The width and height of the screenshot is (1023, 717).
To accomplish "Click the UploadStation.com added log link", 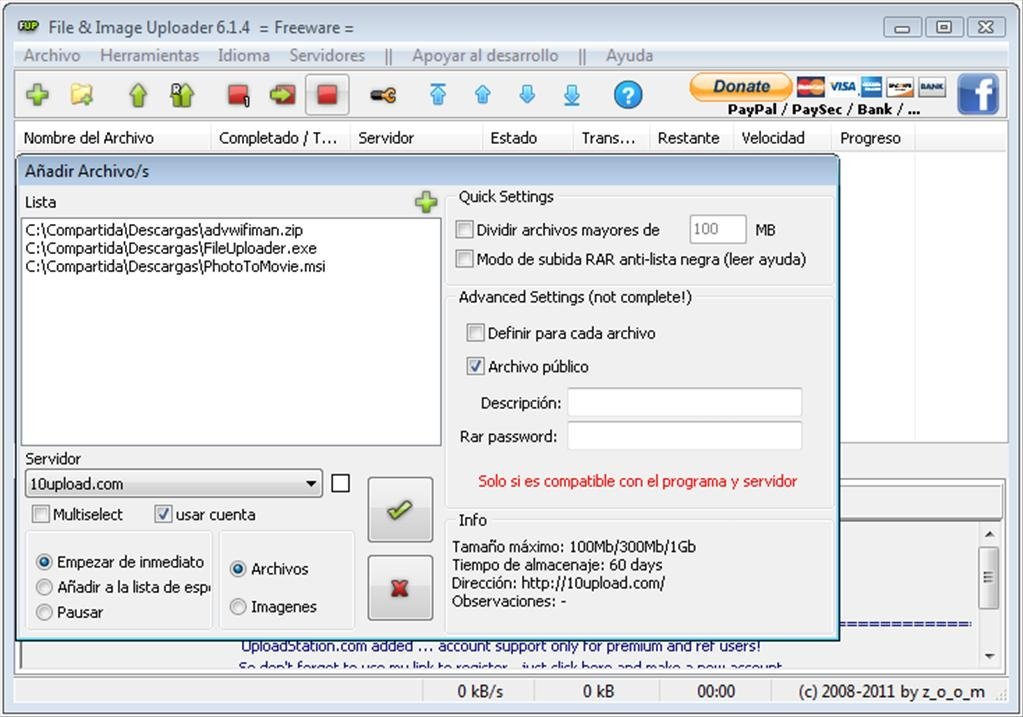I will [x=500, y=646].
